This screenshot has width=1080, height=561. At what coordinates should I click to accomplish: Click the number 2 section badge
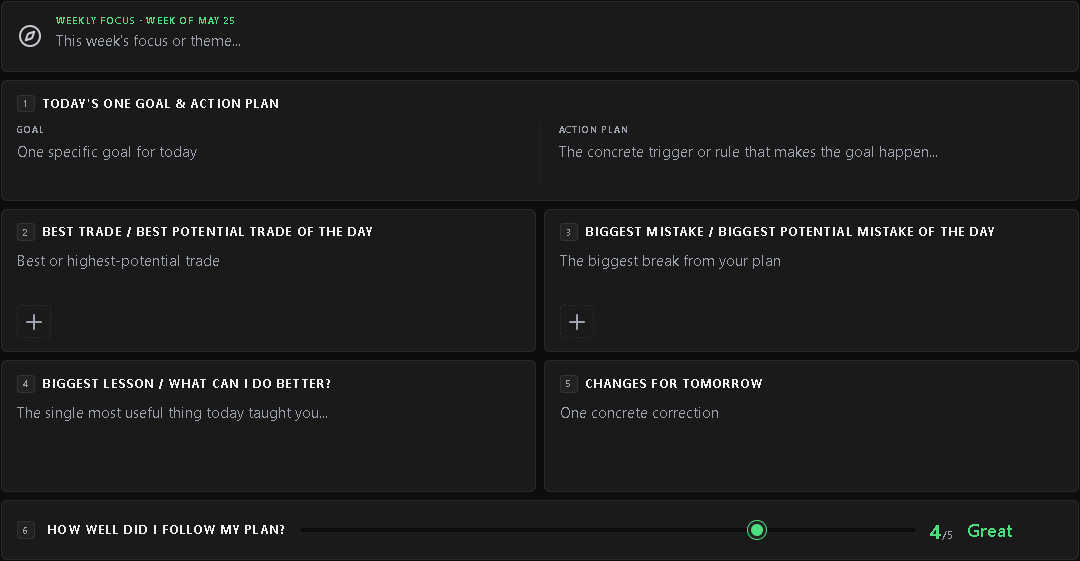pyautogui.click(x=25, y=232)
